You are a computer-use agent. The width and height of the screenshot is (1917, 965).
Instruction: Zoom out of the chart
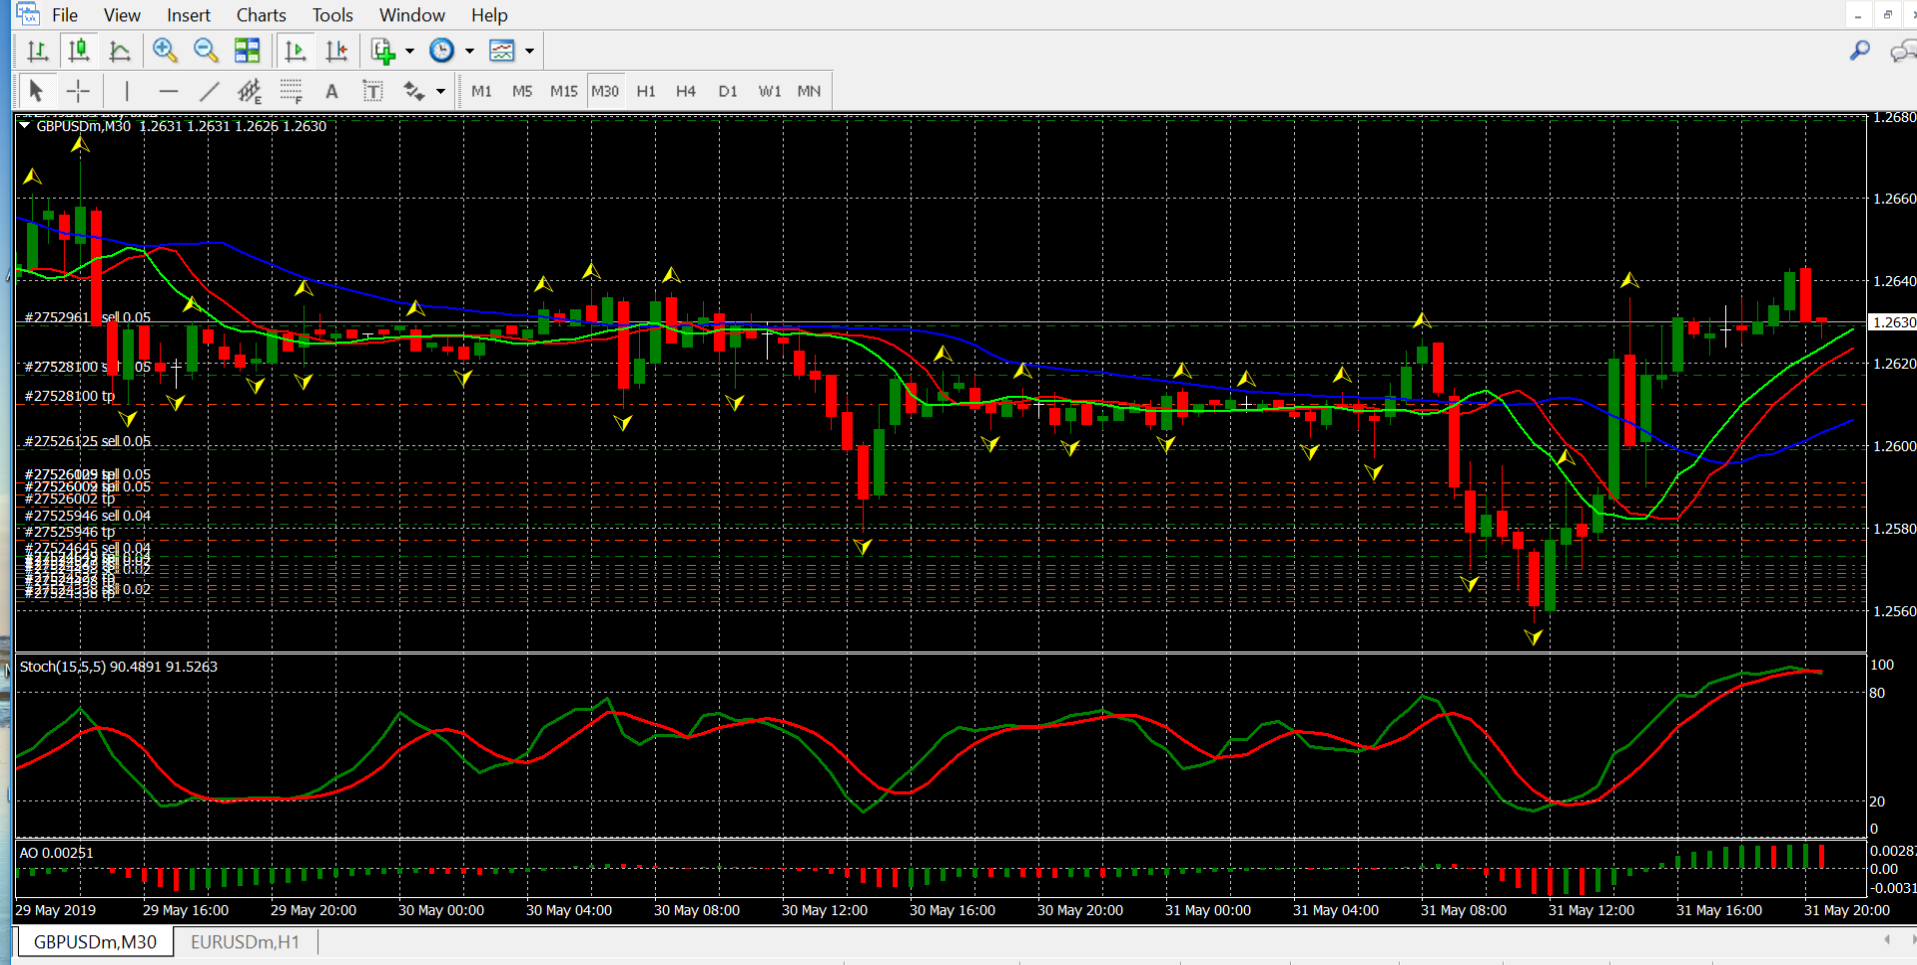[206, 50]
